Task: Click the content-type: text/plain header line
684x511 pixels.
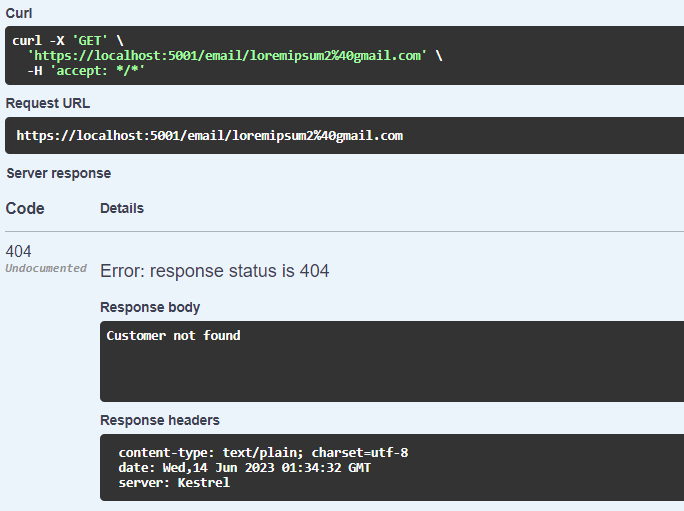Action: 263,453
